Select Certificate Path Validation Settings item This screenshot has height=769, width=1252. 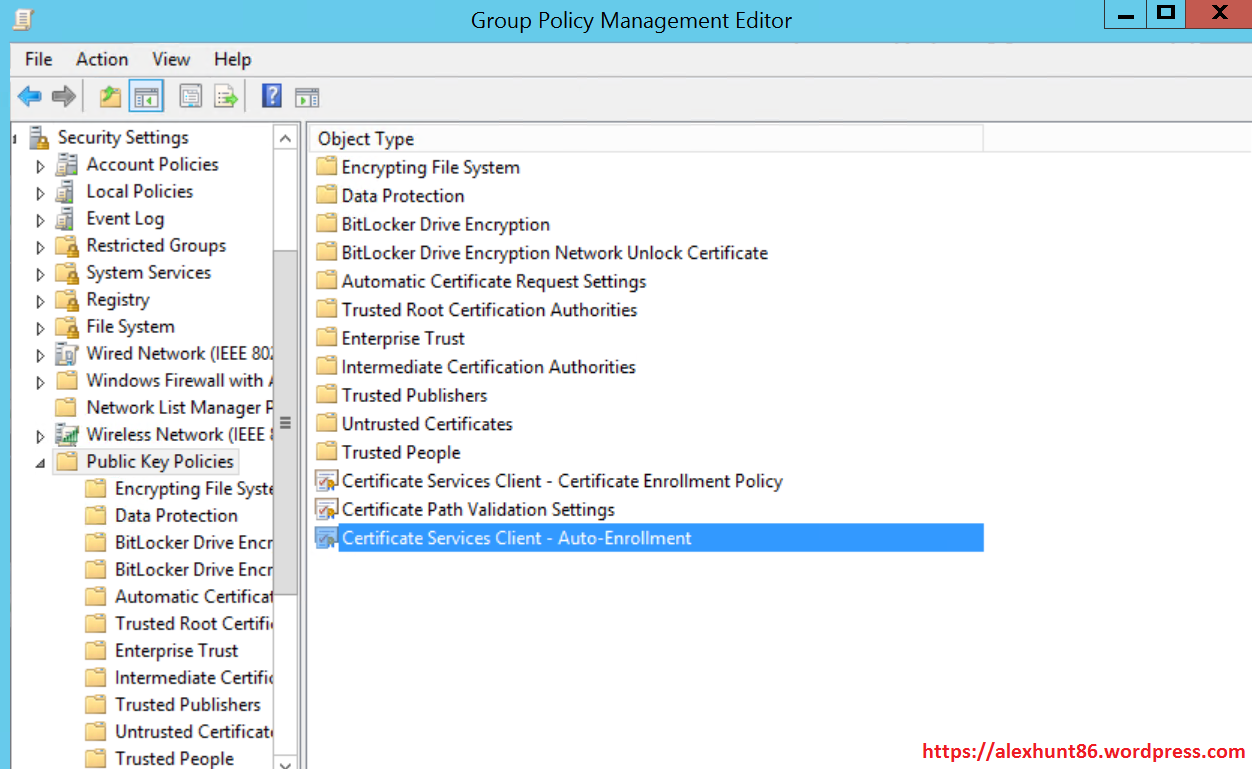coord(478,510)
